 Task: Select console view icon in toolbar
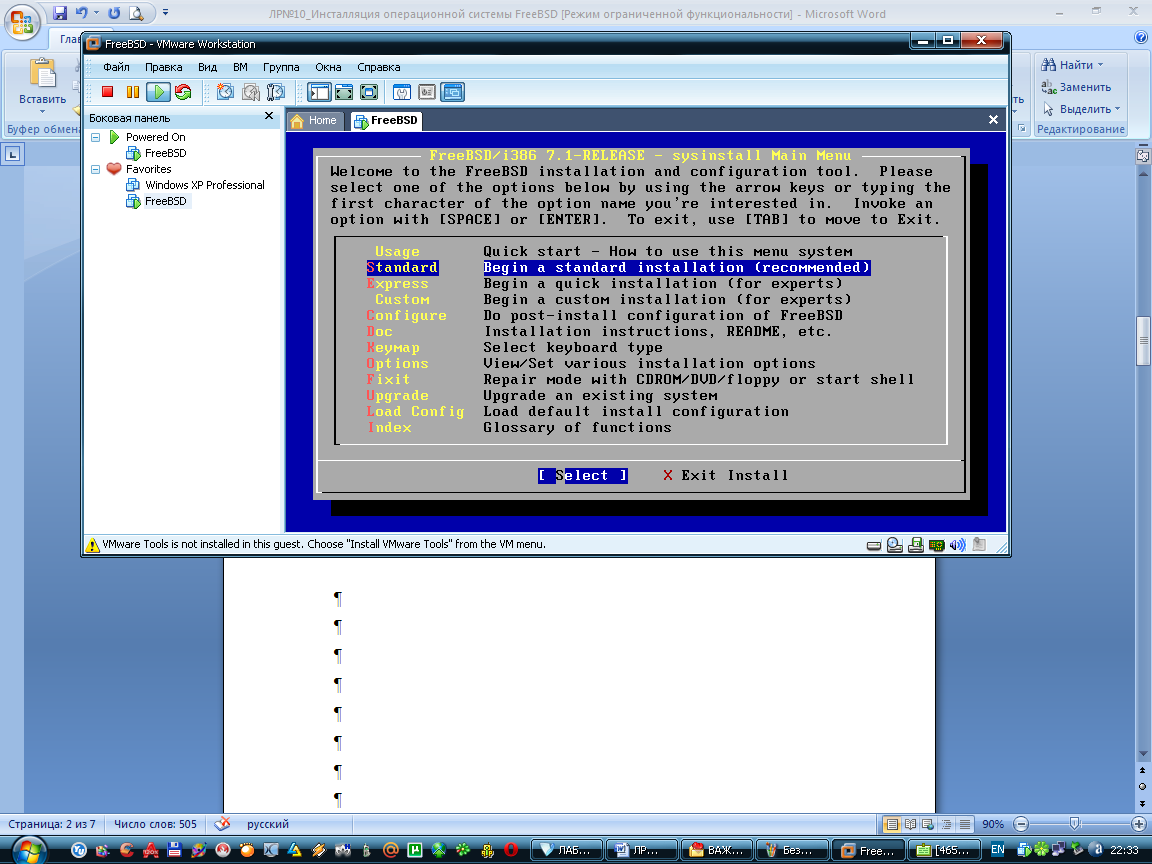coord(453,92)
